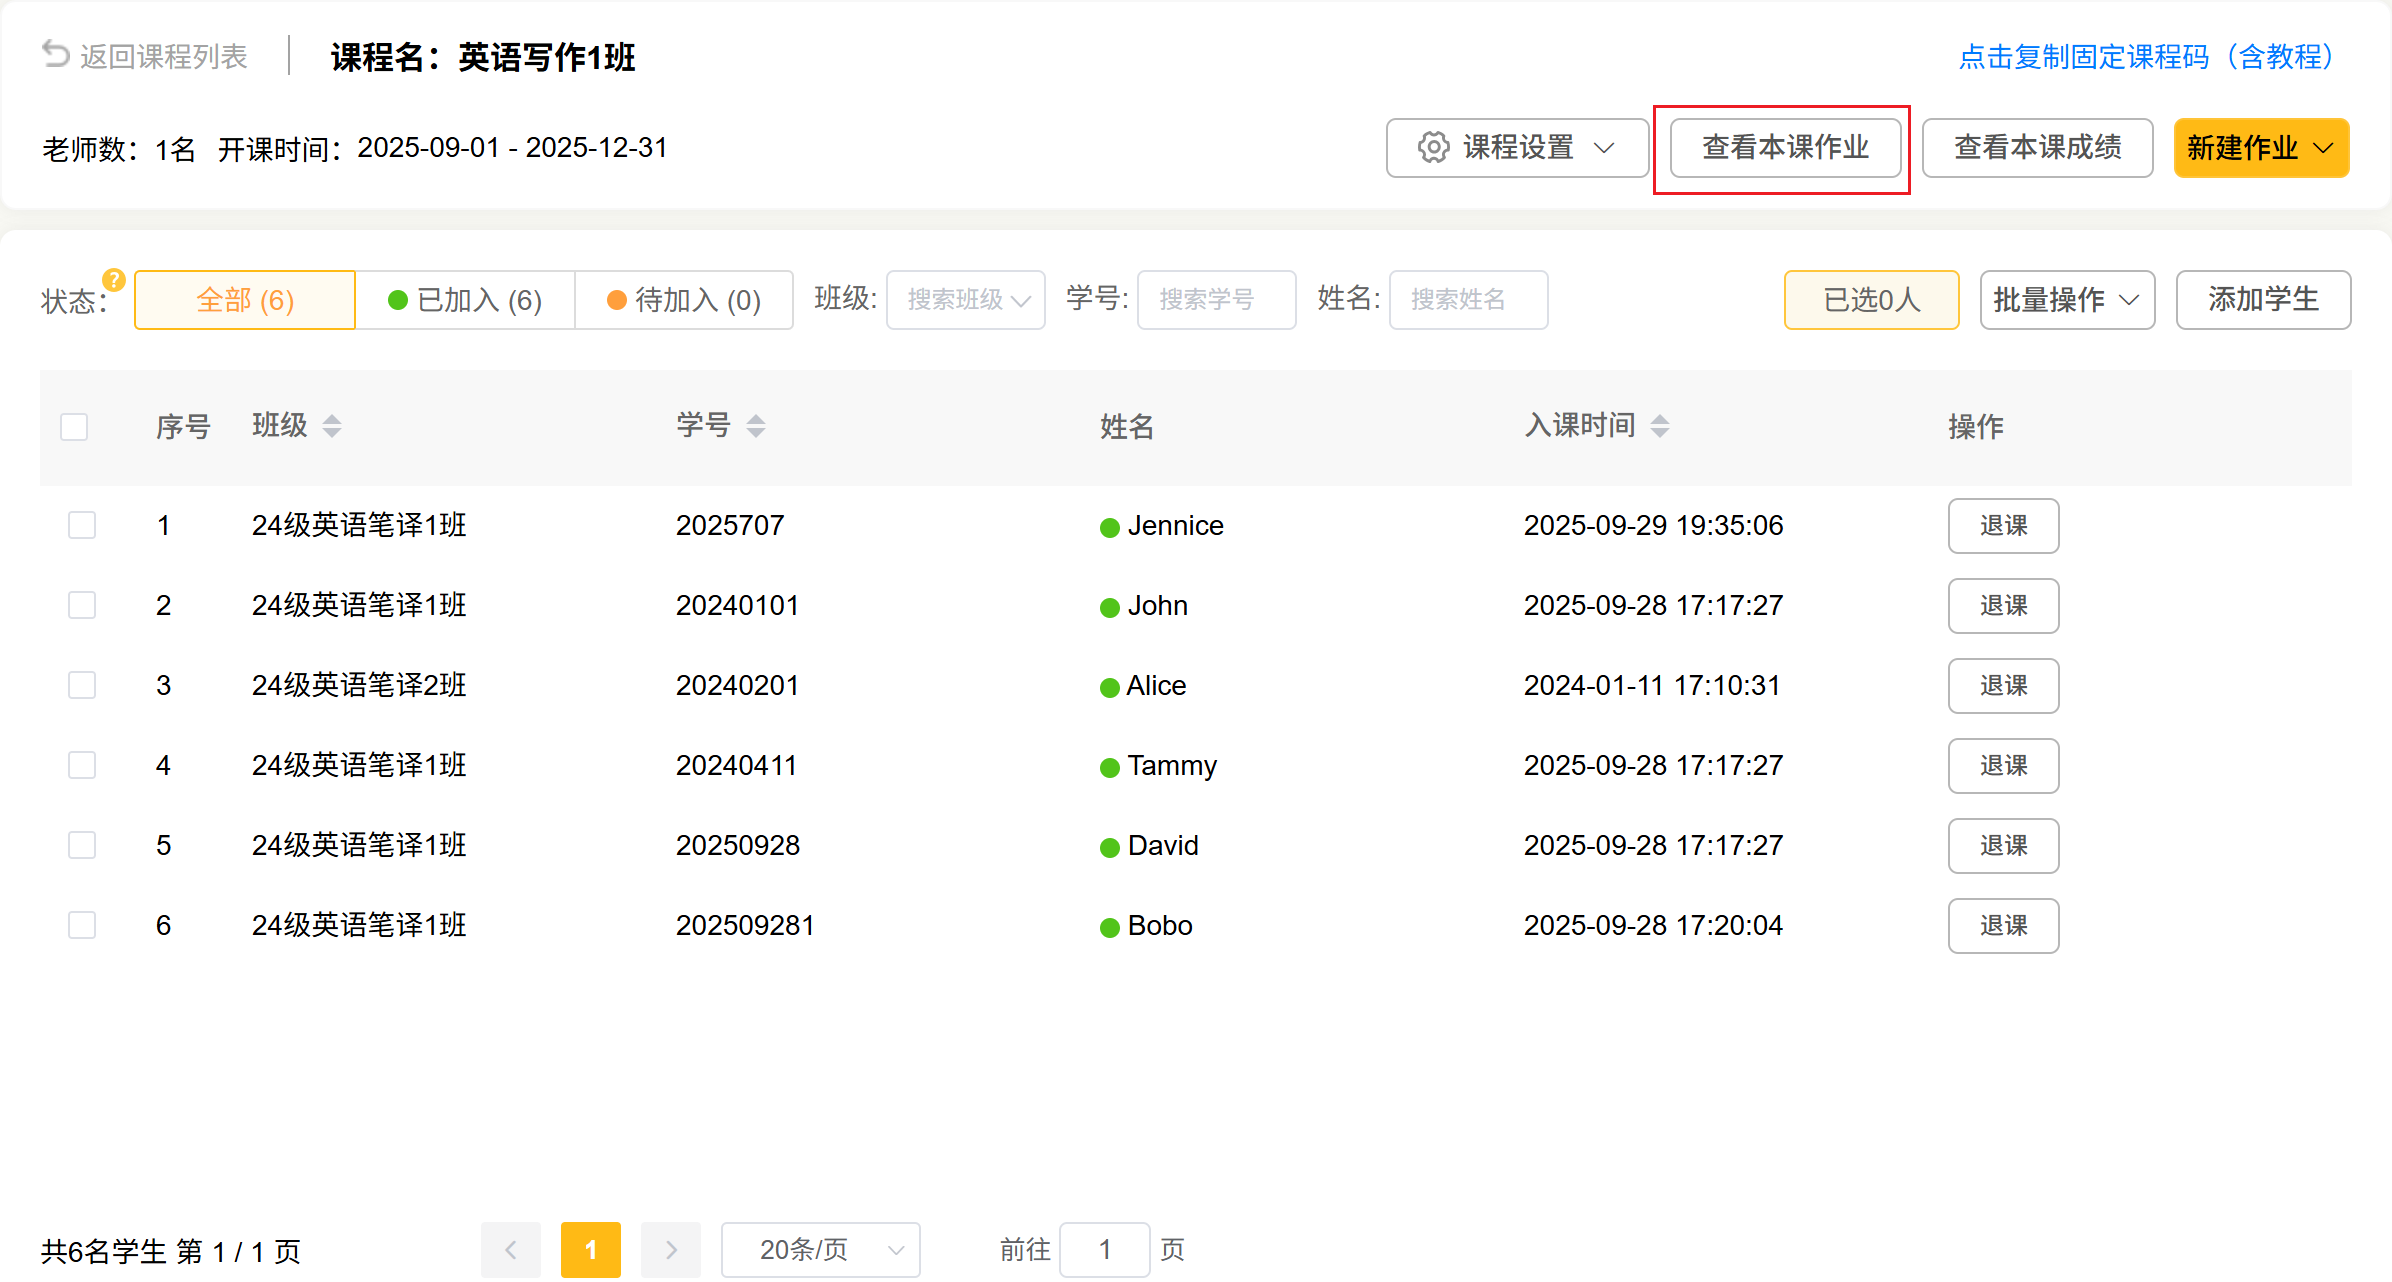2392x1282 pixels.
Task: Toggle the select-all header checkbox
Action: point(74,427)
